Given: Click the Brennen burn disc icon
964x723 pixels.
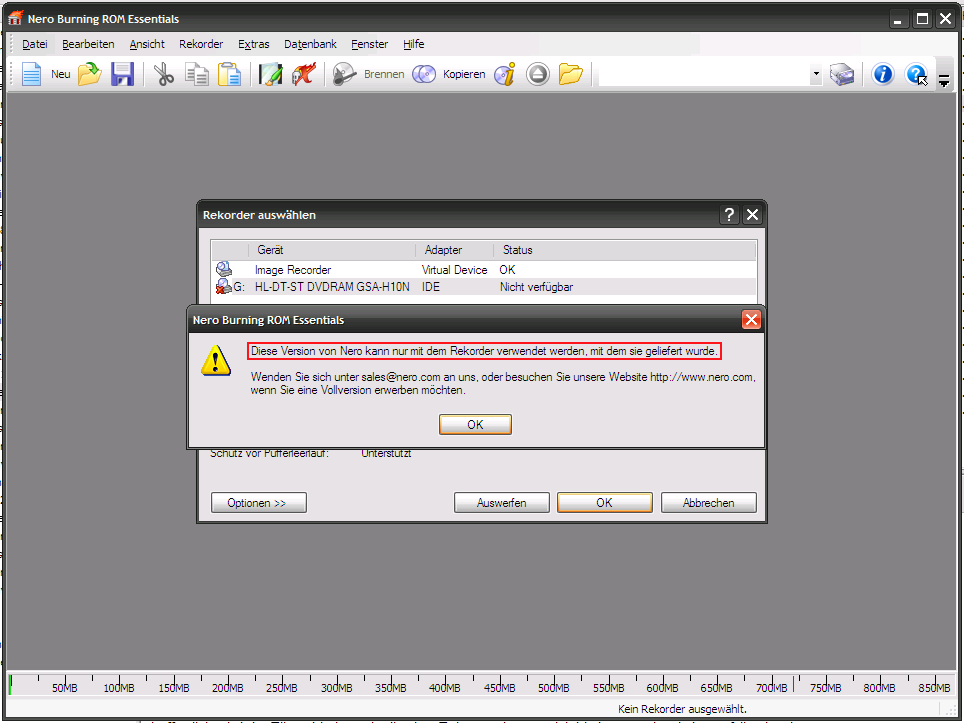Looking at the screenshot, I should 345,74.
